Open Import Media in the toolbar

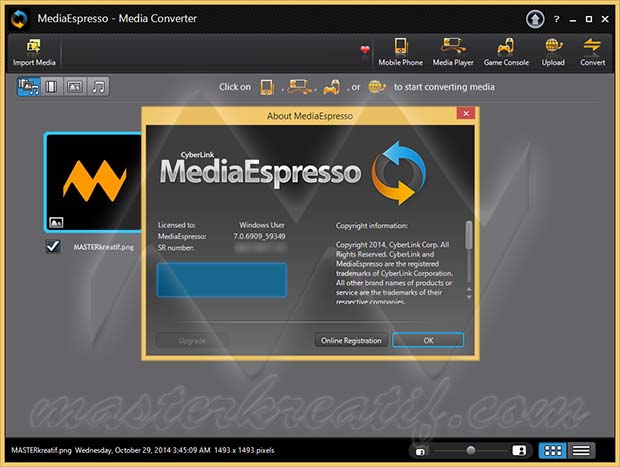pos(34,52)
